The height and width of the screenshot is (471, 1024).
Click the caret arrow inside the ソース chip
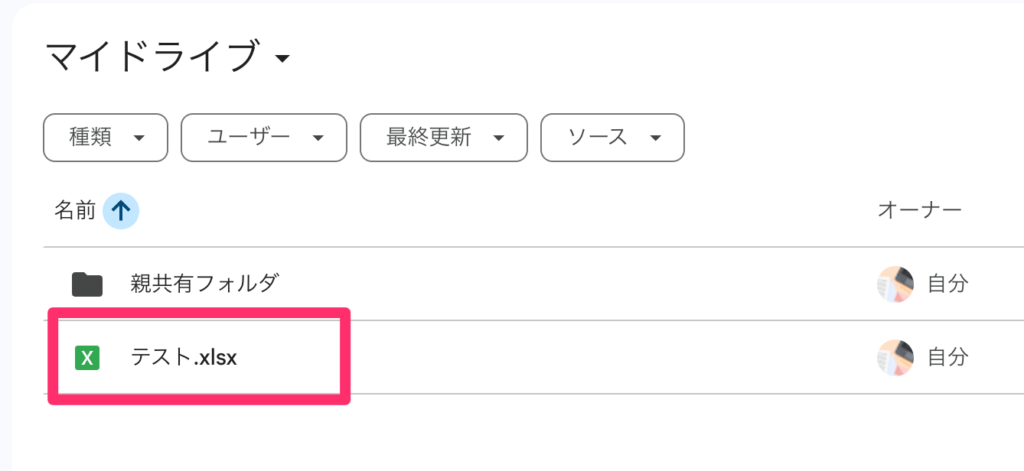click(656, 138)
